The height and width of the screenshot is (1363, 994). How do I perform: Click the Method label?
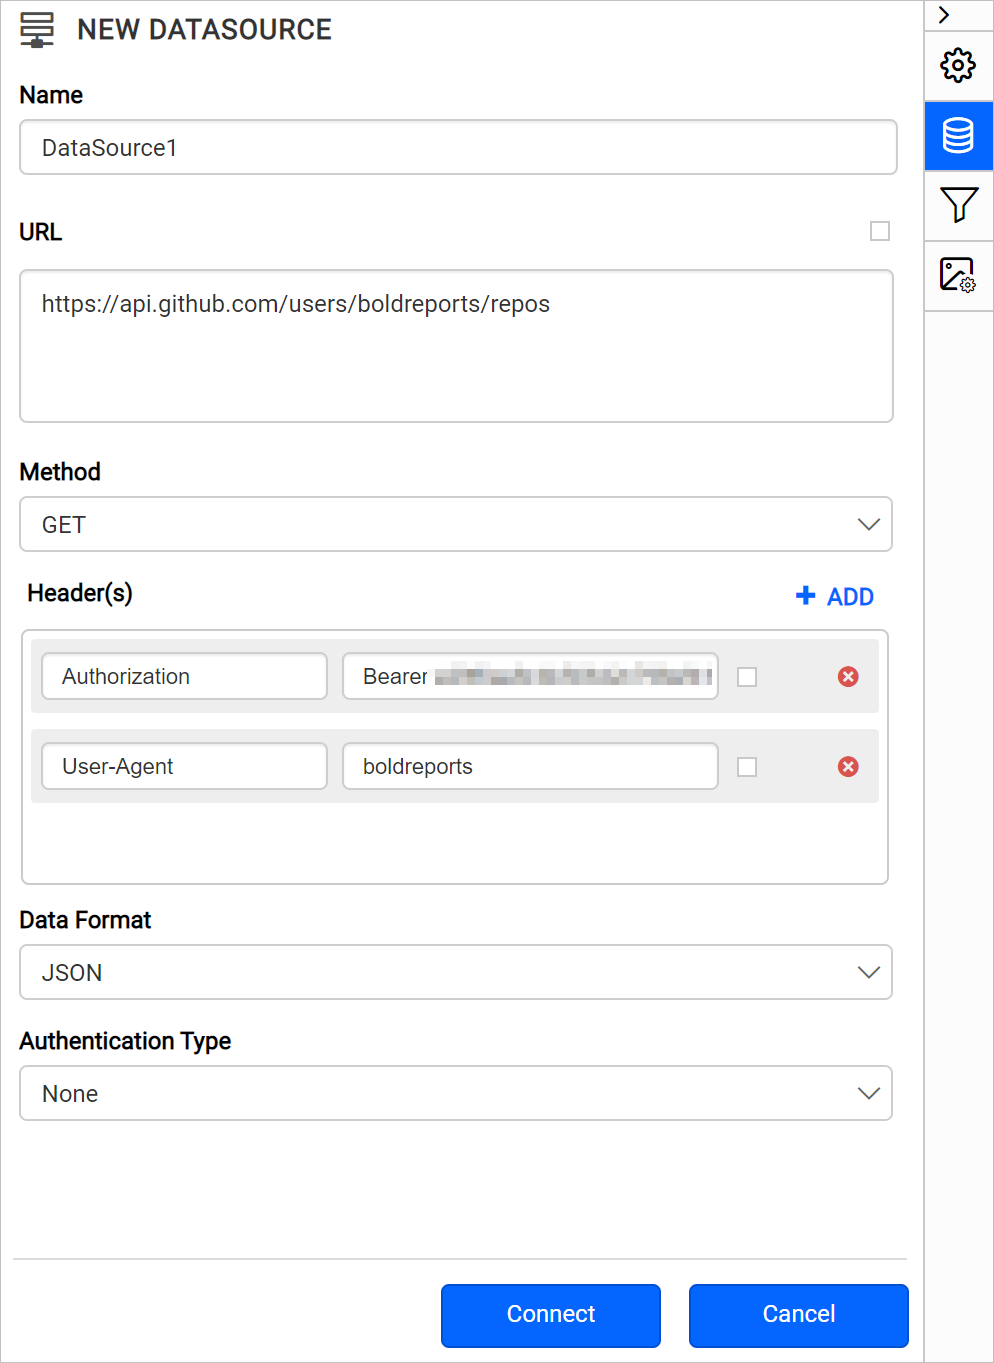60,472
